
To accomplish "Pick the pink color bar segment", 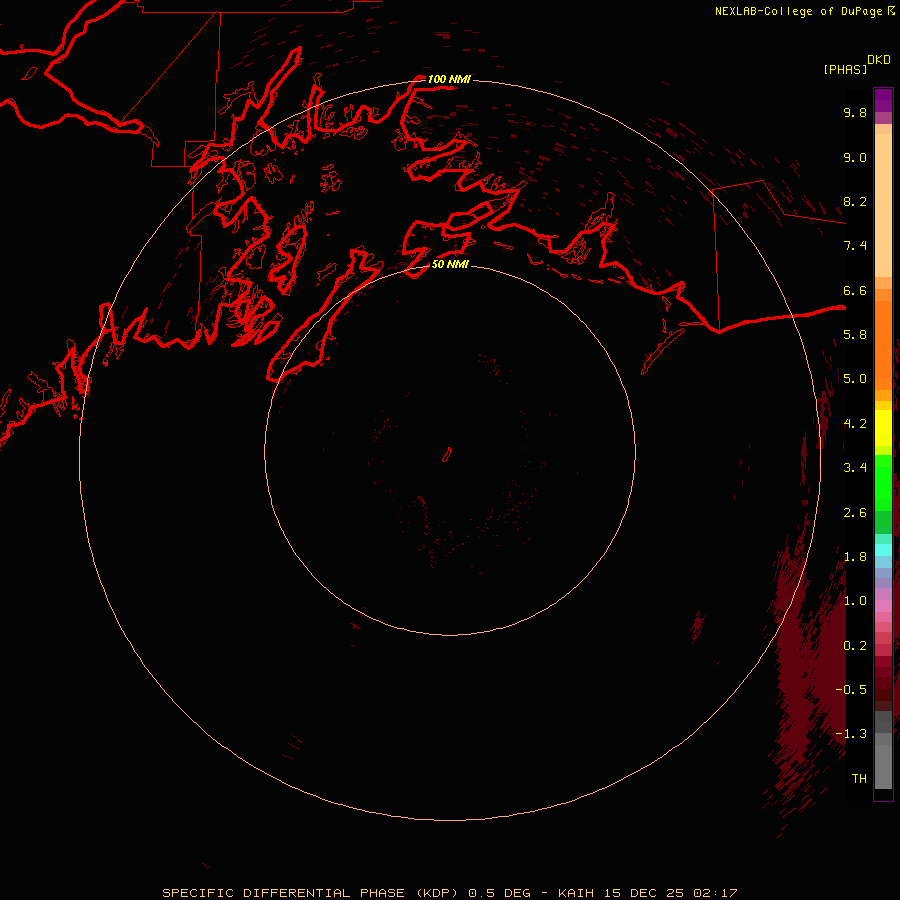I will pyautogui.click(x=883, y=606).
